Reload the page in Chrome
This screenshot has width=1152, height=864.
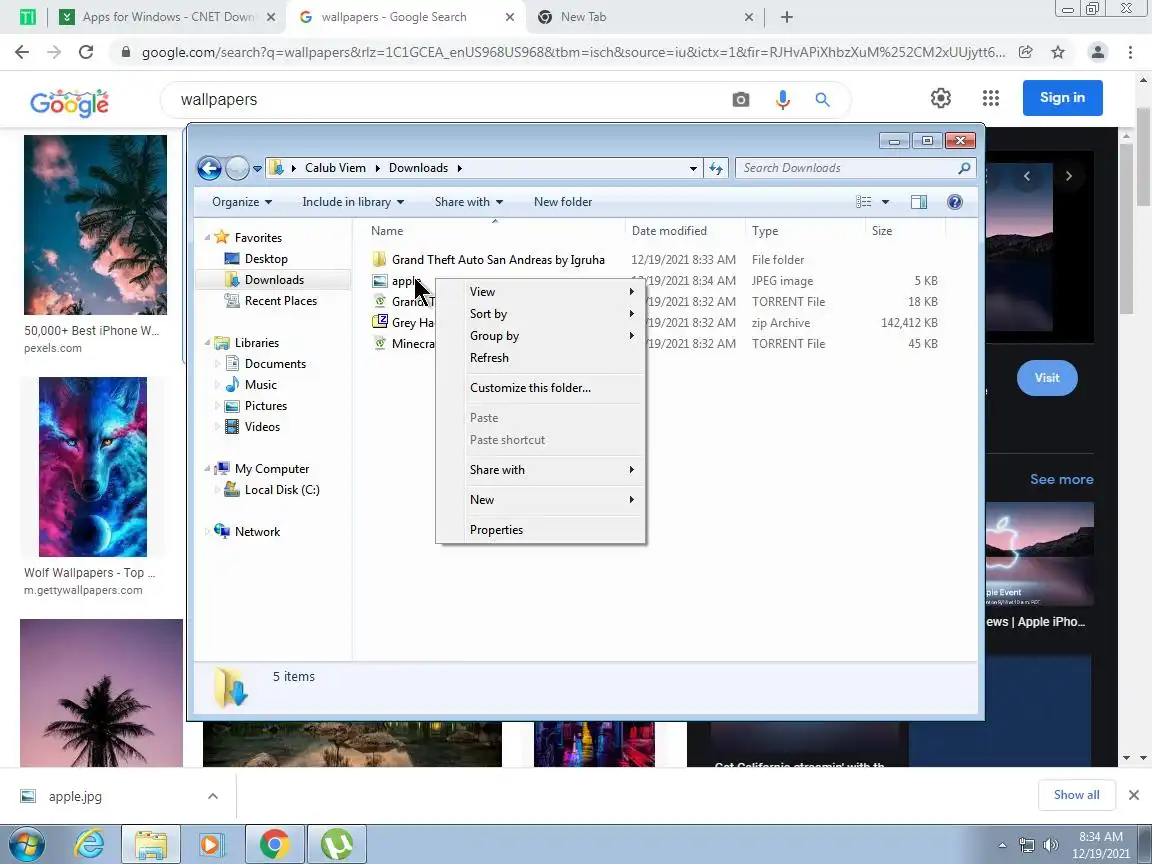point(86,52)
